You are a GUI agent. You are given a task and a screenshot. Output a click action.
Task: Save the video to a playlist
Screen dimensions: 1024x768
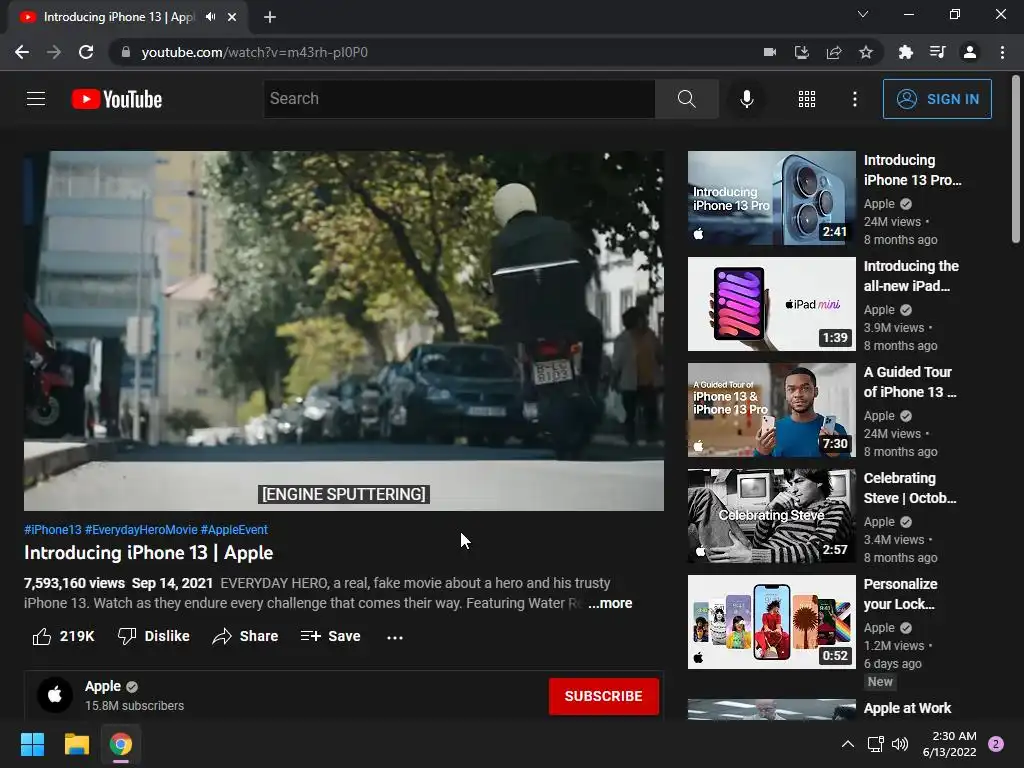[330, 636]
